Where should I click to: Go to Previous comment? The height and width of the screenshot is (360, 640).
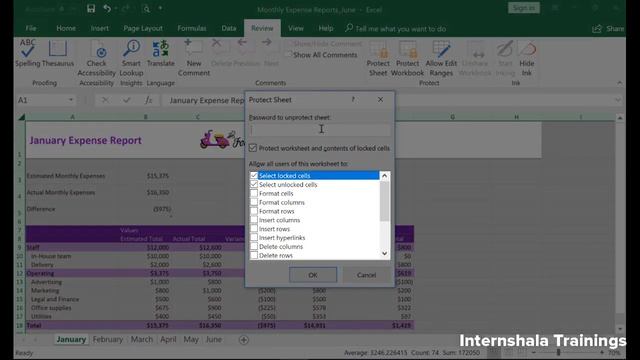[x=242, y=42]
